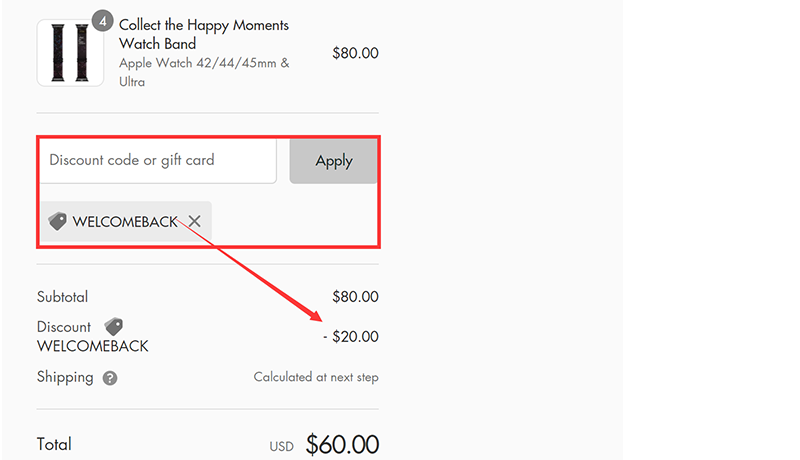Focus the discount code or gift card field
This screenshot has height=460, width=800.
click(x=157, y=160)
